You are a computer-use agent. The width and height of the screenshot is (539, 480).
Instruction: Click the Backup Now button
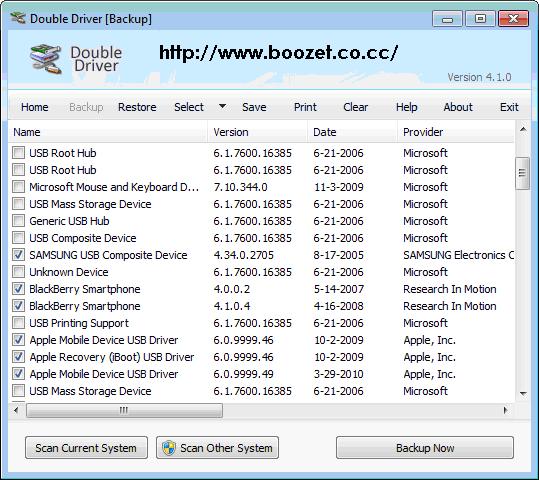pos(425,448)
